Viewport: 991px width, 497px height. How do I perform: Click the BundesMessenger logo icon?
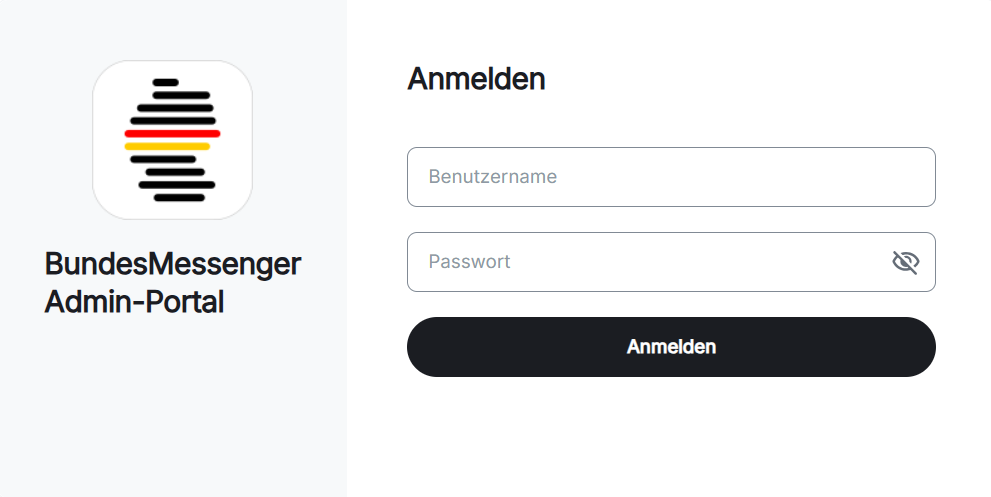click(x=173, y=140)
